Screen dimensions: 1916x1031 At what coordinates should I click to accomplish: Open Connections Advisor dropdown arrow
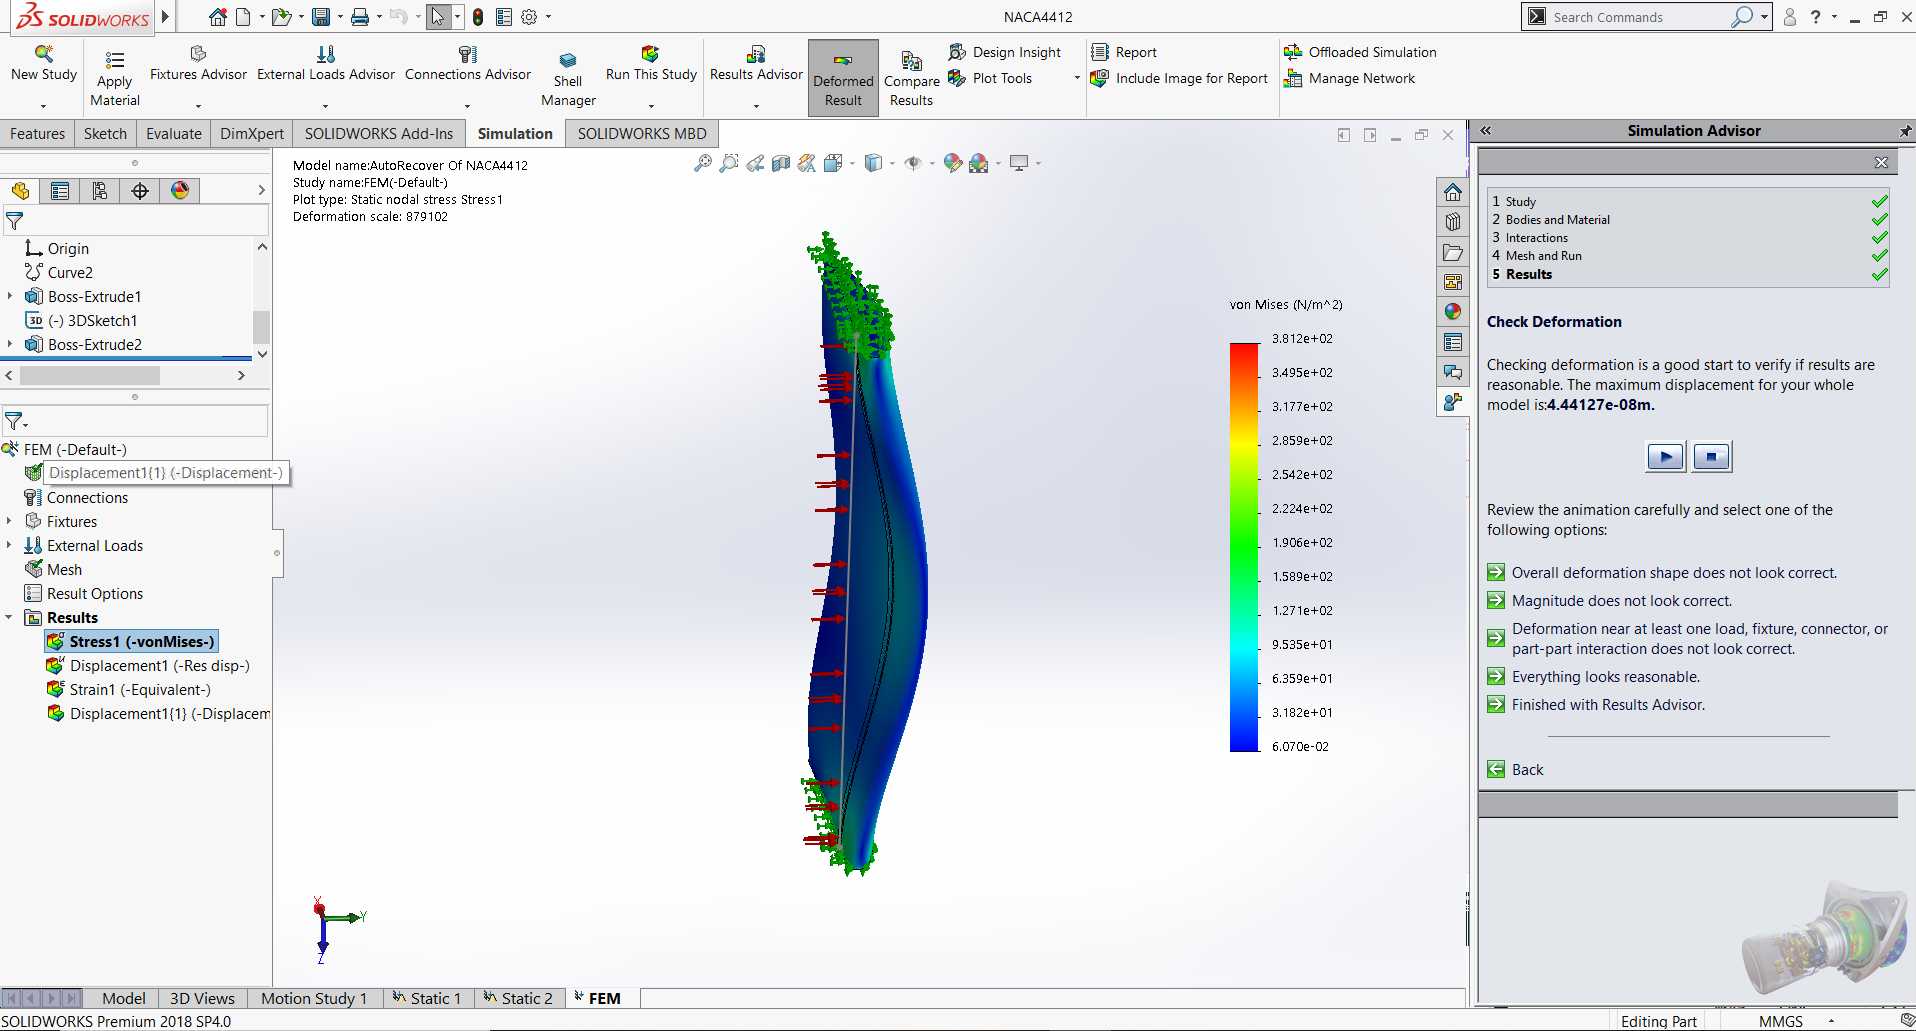click(467, 106)
